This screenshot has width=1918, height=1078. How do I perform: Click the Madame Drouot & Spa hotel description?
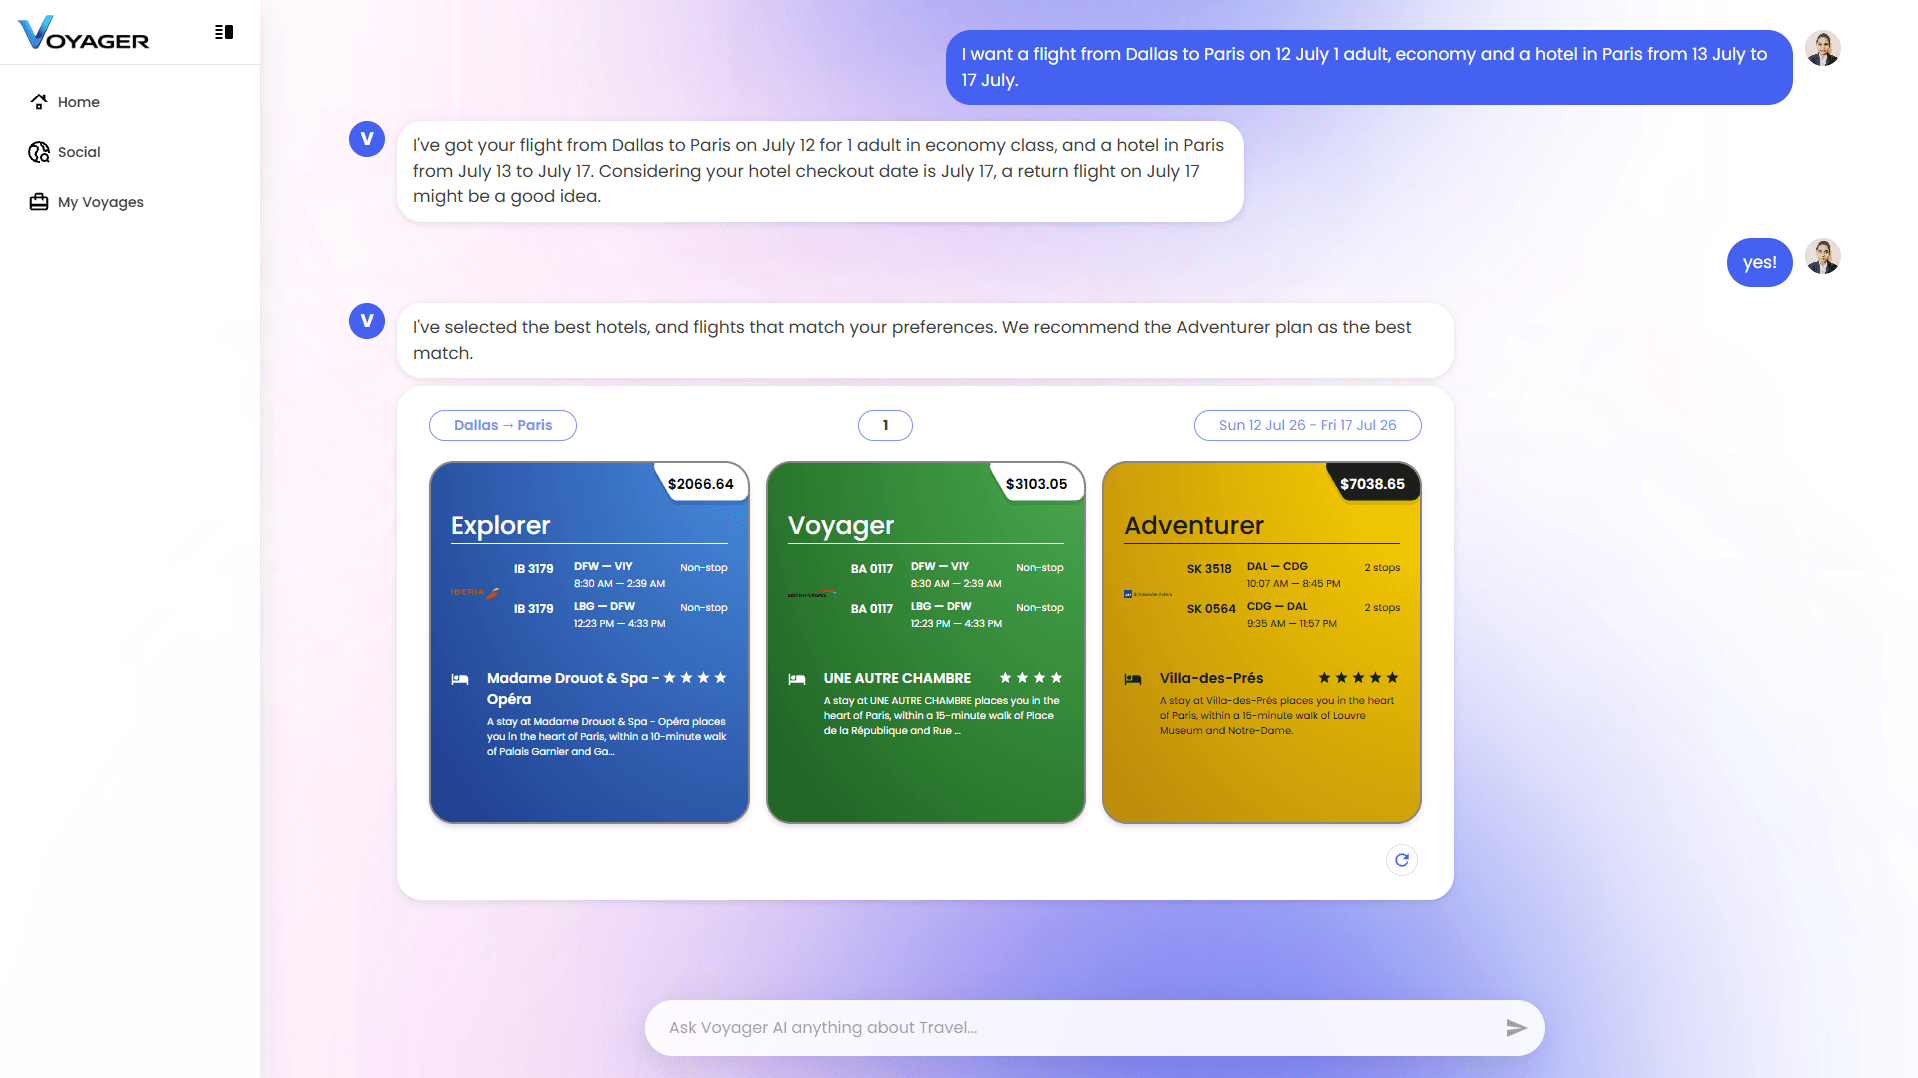click(x=607, y=737)
